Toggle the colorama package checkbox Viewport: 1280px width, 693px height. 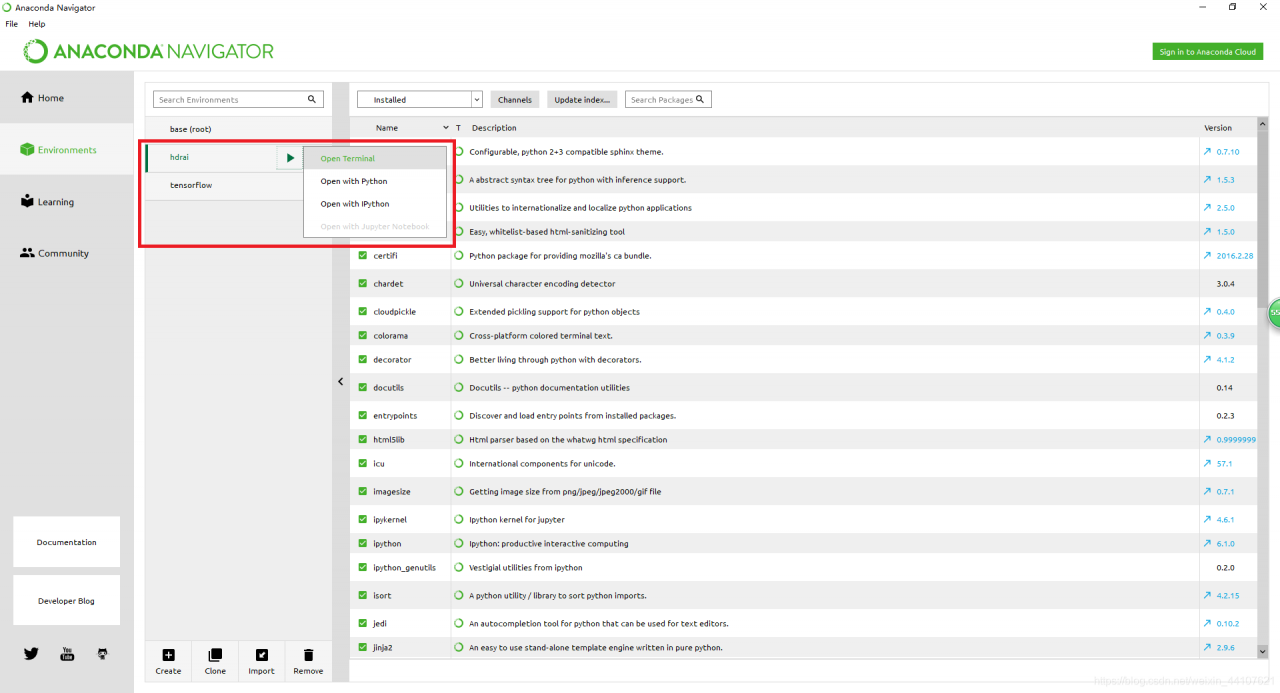pos(363,336)
